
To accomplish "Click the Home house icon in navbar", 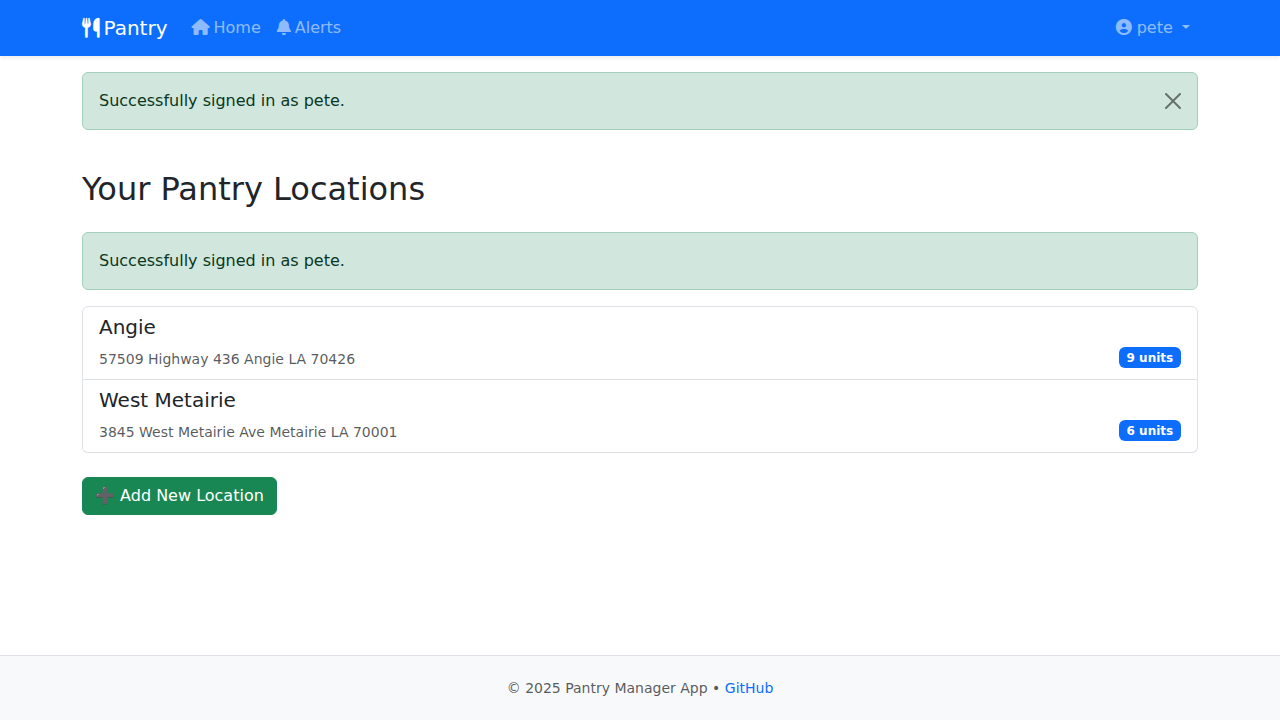I will (201, 28).
